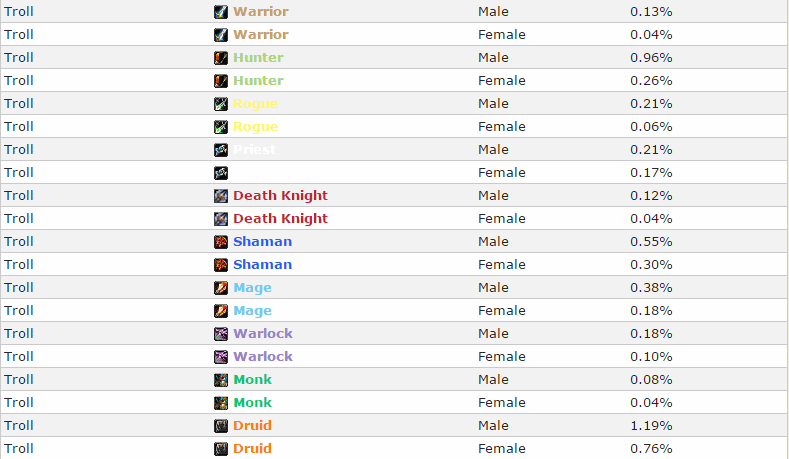Click the Druid link in Female row
This screenshot has height=459, width=789.
[252, 448]
